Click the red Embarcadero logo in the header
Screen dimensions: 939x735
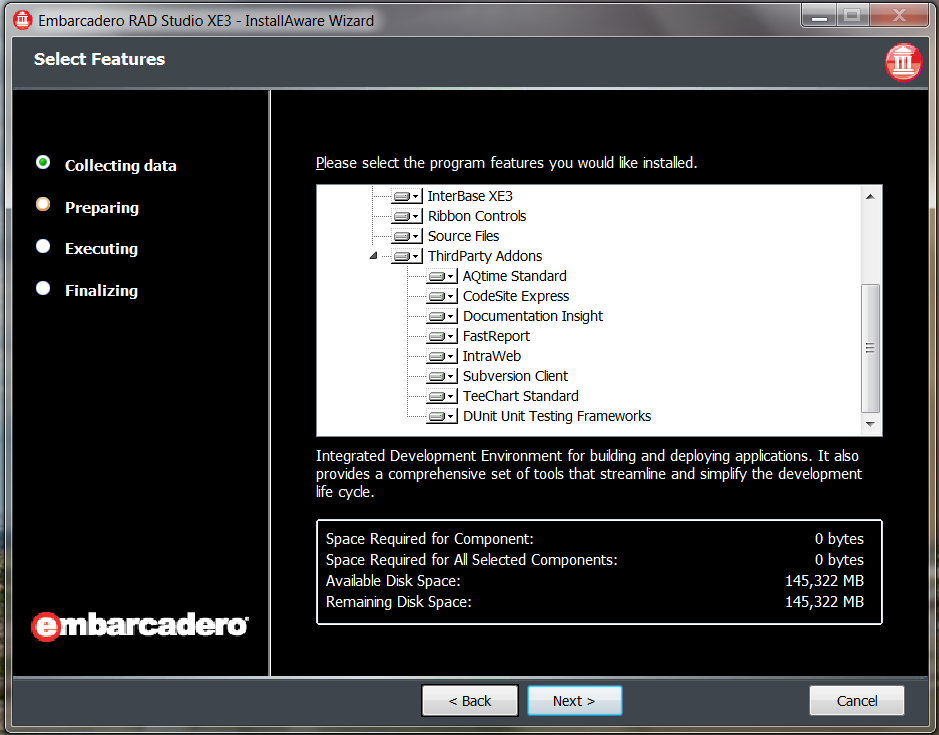coord(904,61)
